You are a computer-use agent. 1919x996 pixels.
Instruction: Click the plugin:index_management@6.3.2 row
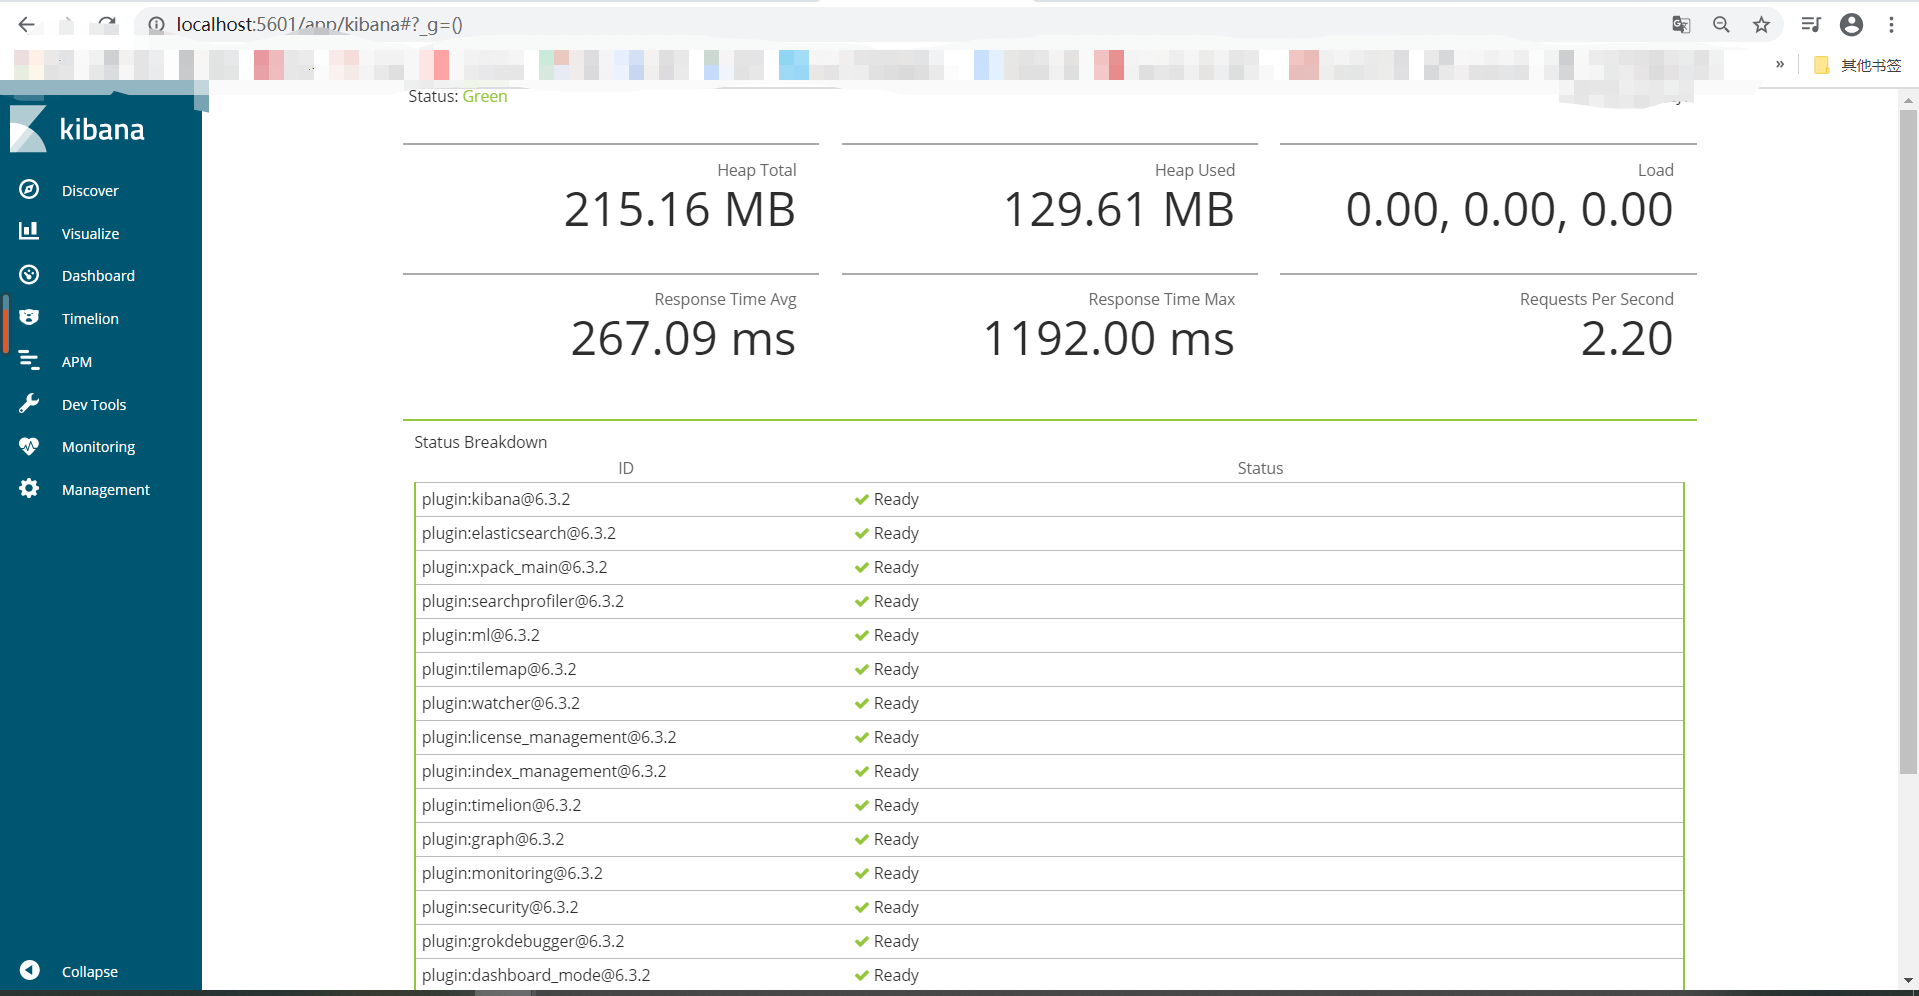1049,772
